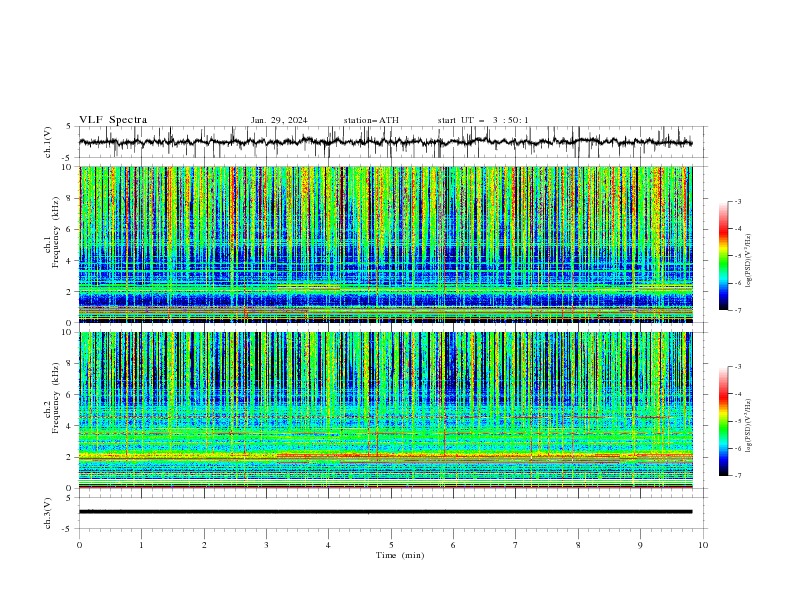Click time axis tick label "6"

453,545
